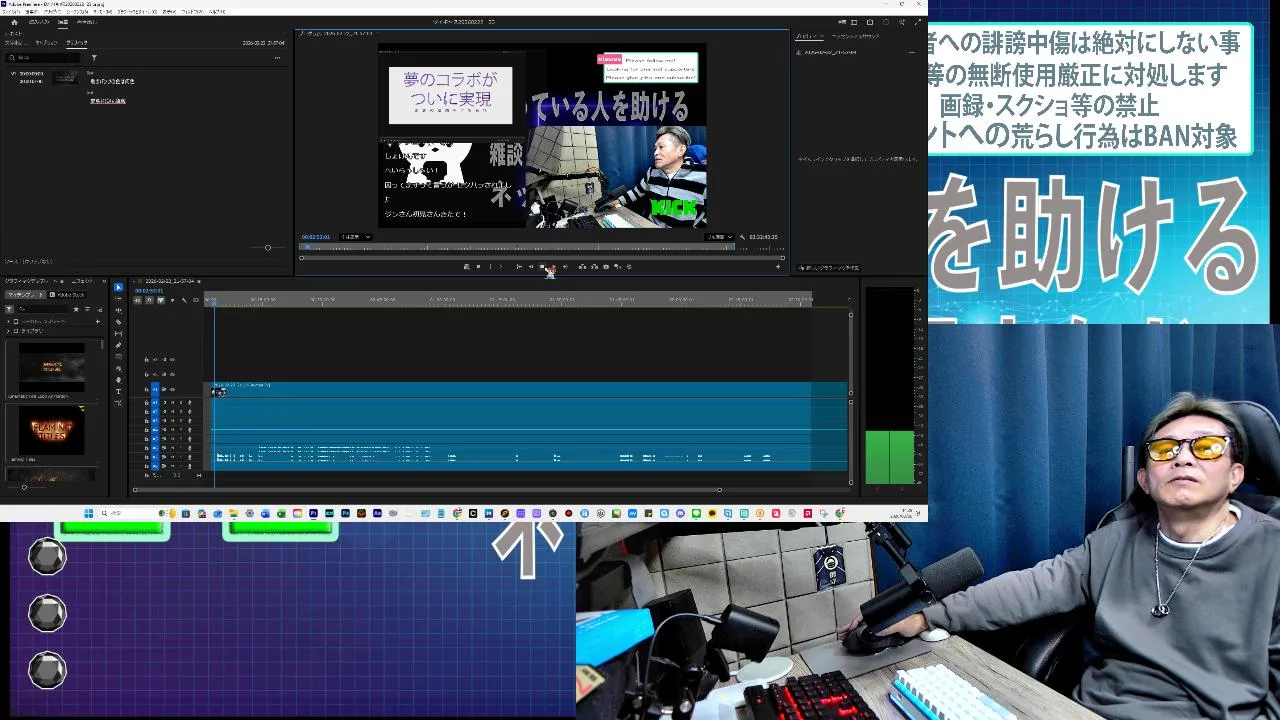Expand the Libraries folder in templates browser

click(8, 331)
